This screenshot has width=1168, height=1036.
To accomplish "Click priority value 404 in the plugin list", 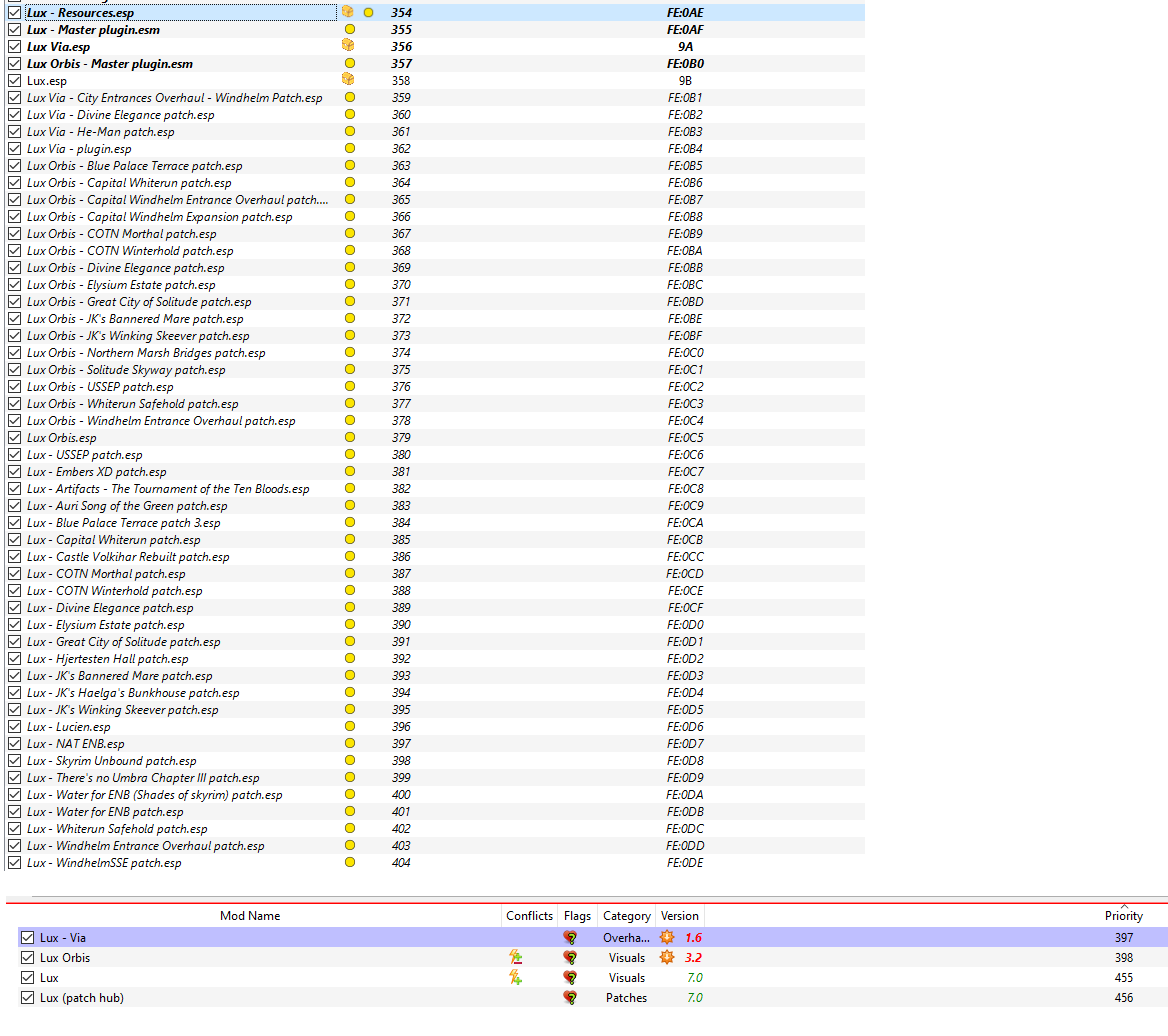I will coord(401,862).
